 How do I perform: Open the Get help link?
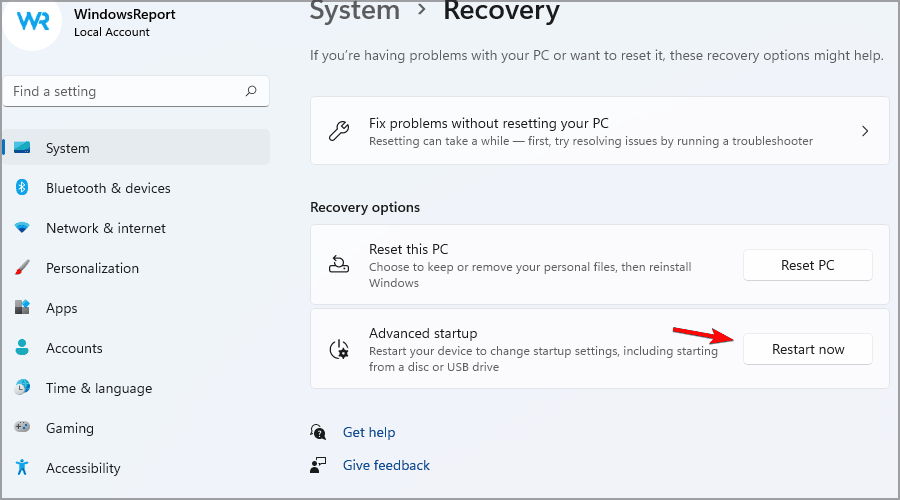coord(368,432)
